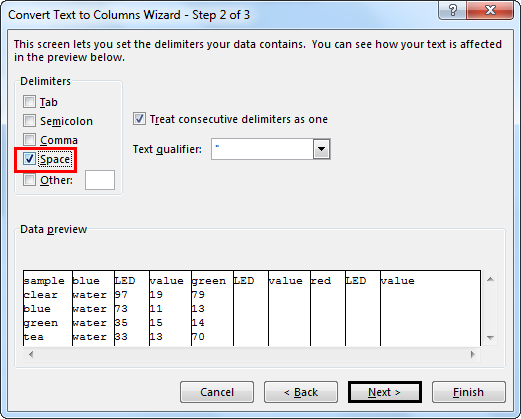The width and height of the screenshot is (521, 419).
Task: Click the preview scroll up arrow
Action: (490, 279)
